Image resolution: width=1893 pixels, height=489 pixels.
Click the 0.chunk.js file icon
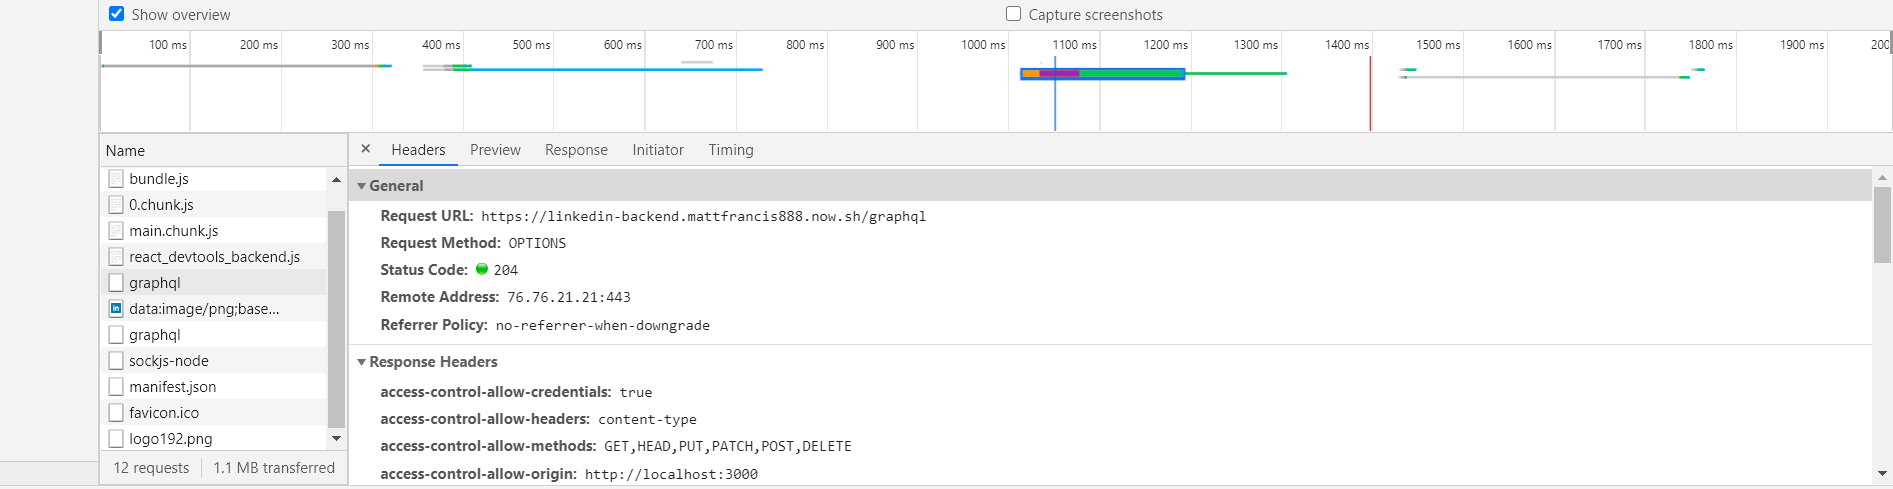tap(116, 205)
